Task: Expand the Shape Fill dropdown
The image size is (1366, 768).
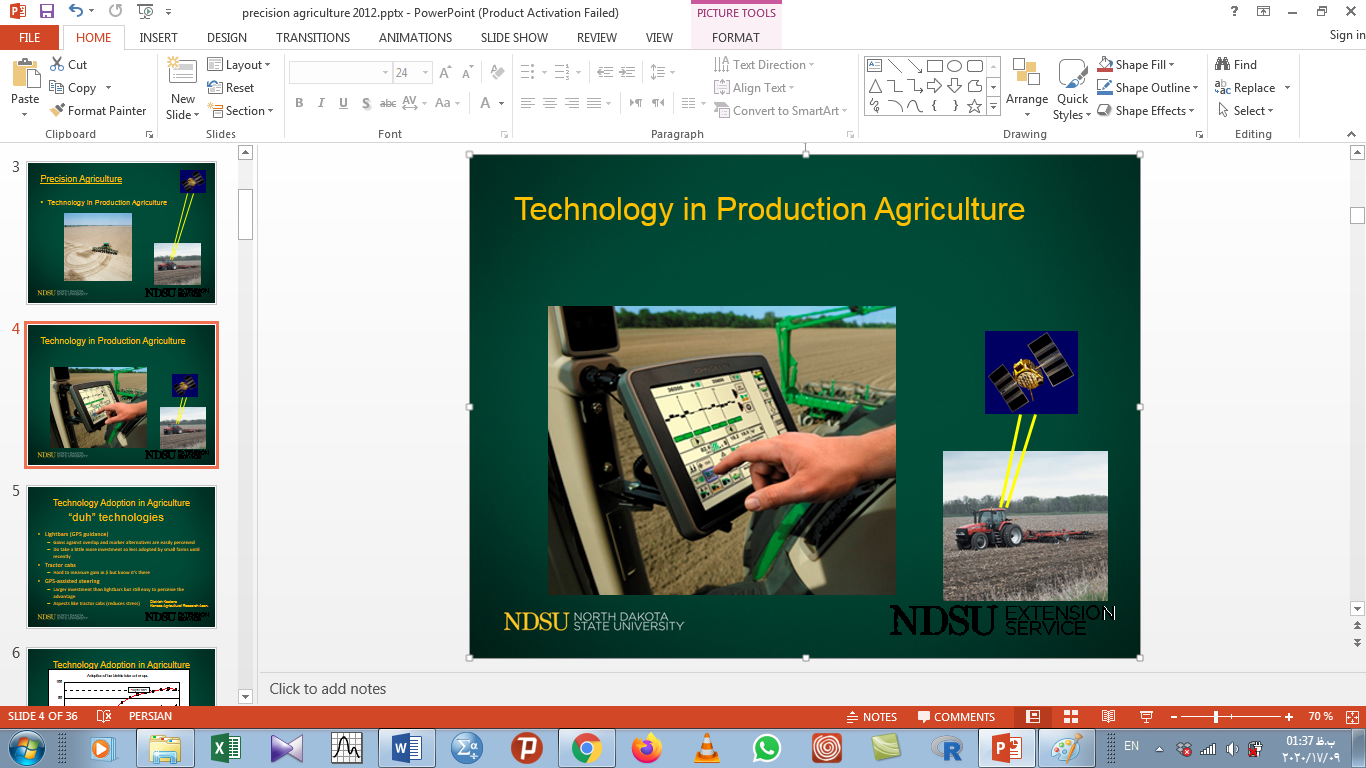Action: [1171, 65]
